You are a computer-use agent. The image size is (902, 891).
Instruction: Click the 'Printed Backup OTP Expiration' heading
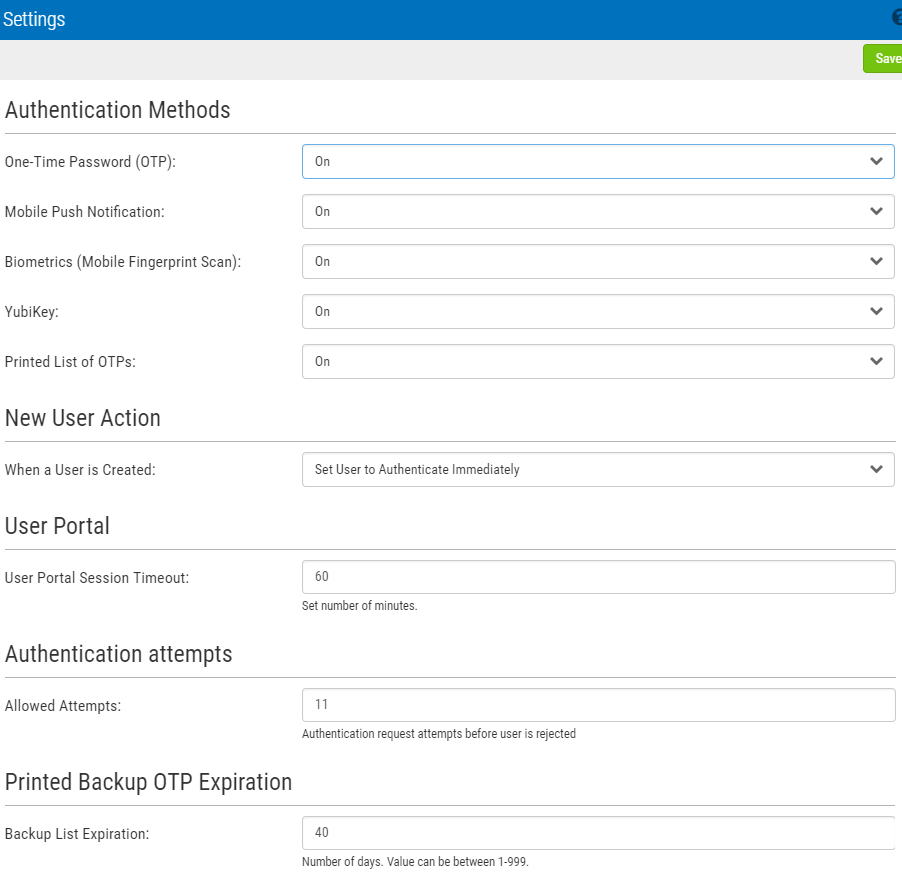point(148,782)
